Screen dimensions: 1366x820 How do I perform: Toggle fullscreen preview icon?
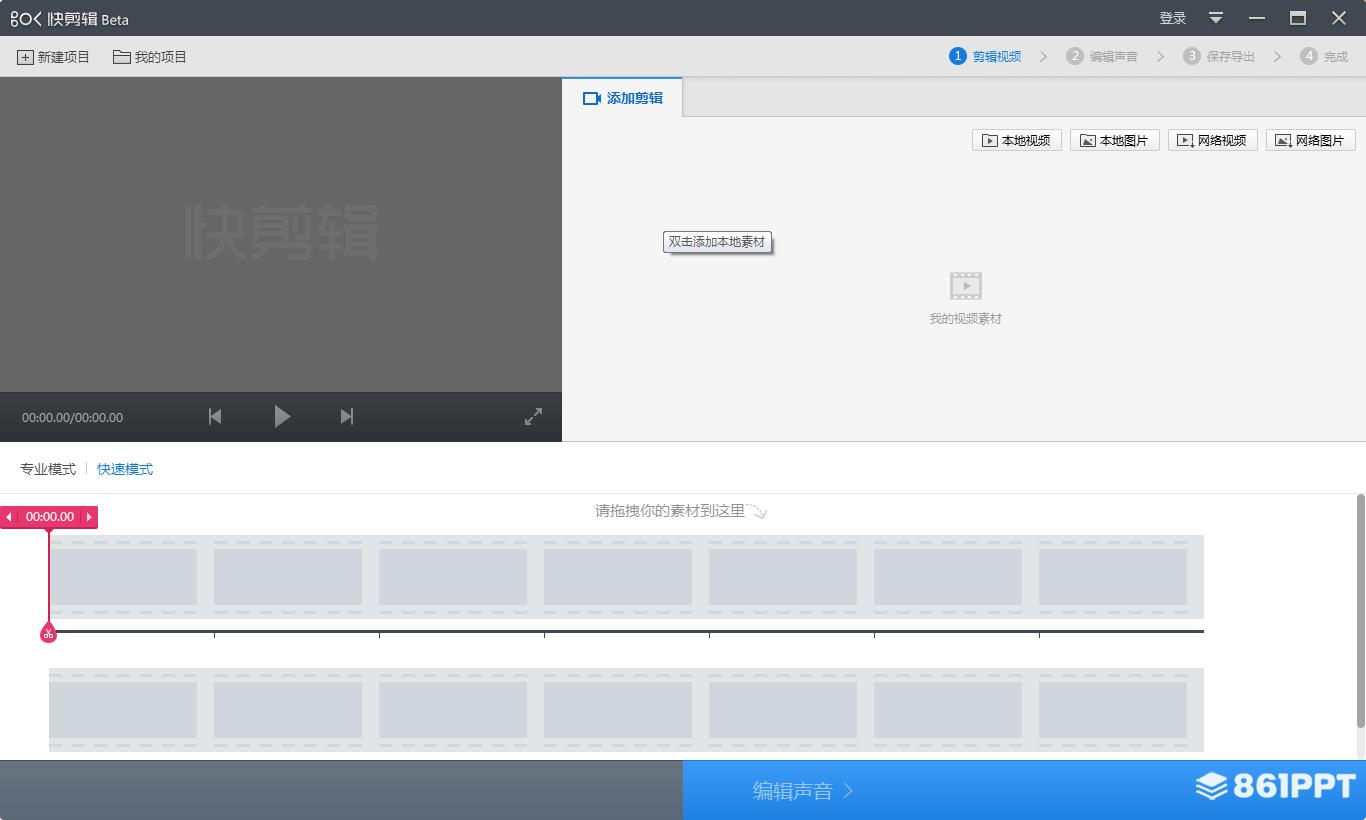533,416
